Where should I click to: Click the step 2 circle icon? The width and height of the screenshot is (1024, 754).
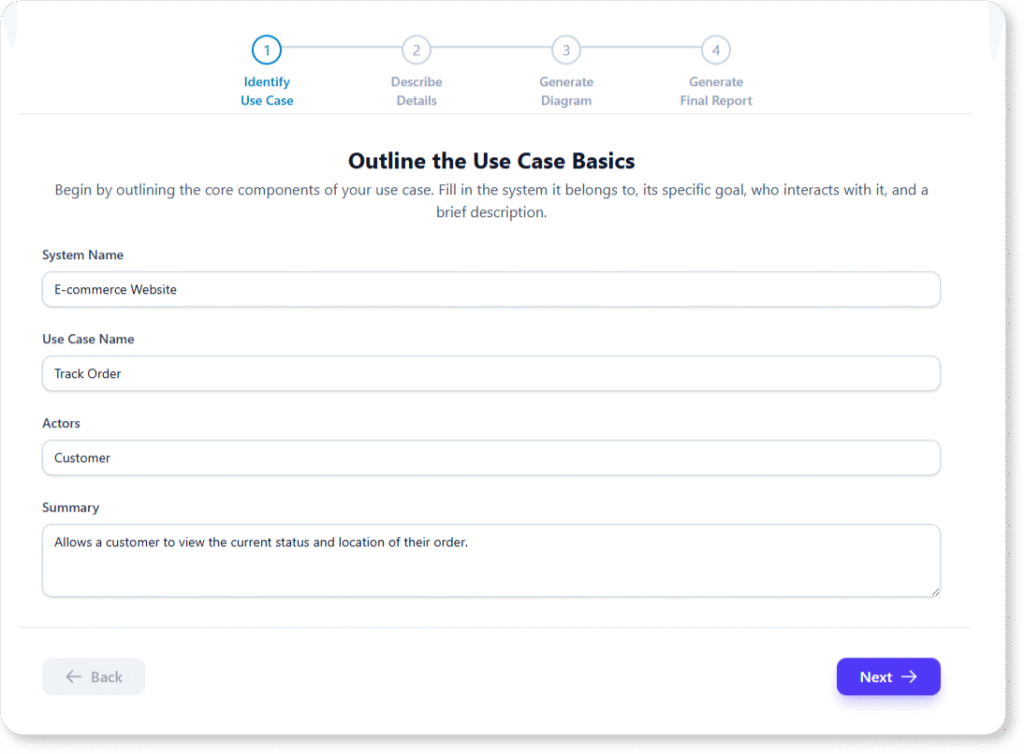pos(416,49)
